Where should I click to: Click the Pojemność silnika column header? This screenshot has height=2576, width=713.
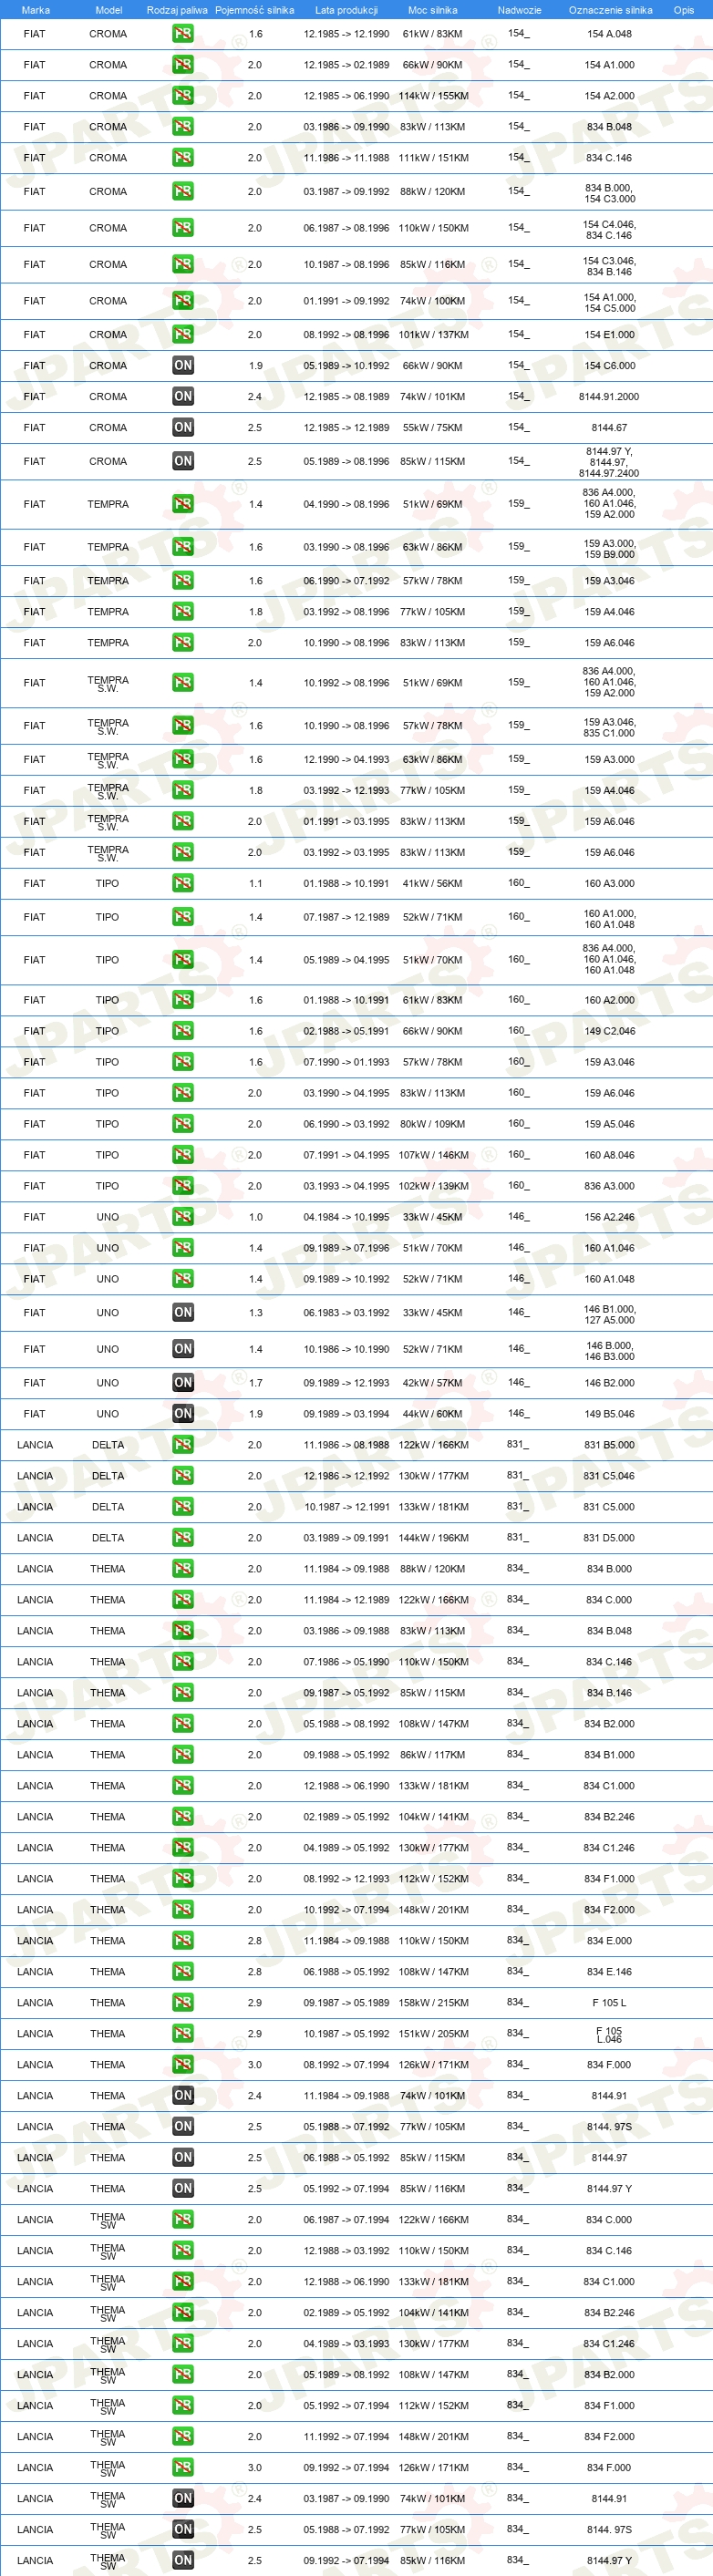(255, 10)
